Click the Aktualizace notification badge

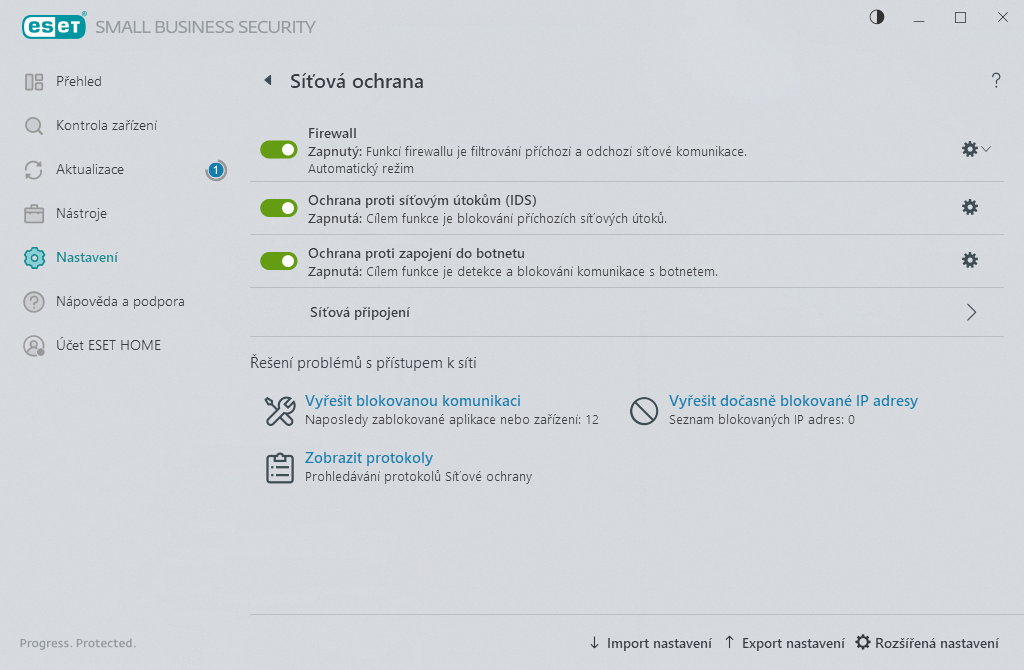[x=216, y=170]
